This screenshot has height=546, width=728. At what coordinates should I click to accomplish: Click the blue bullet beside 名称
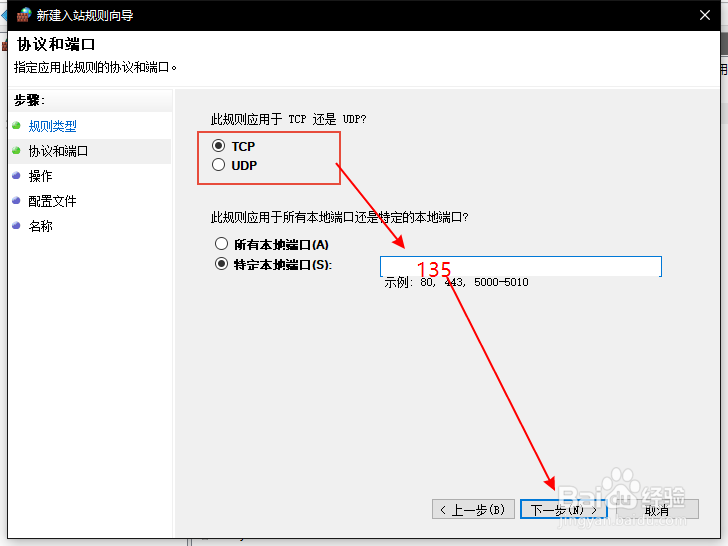[17, 226]
